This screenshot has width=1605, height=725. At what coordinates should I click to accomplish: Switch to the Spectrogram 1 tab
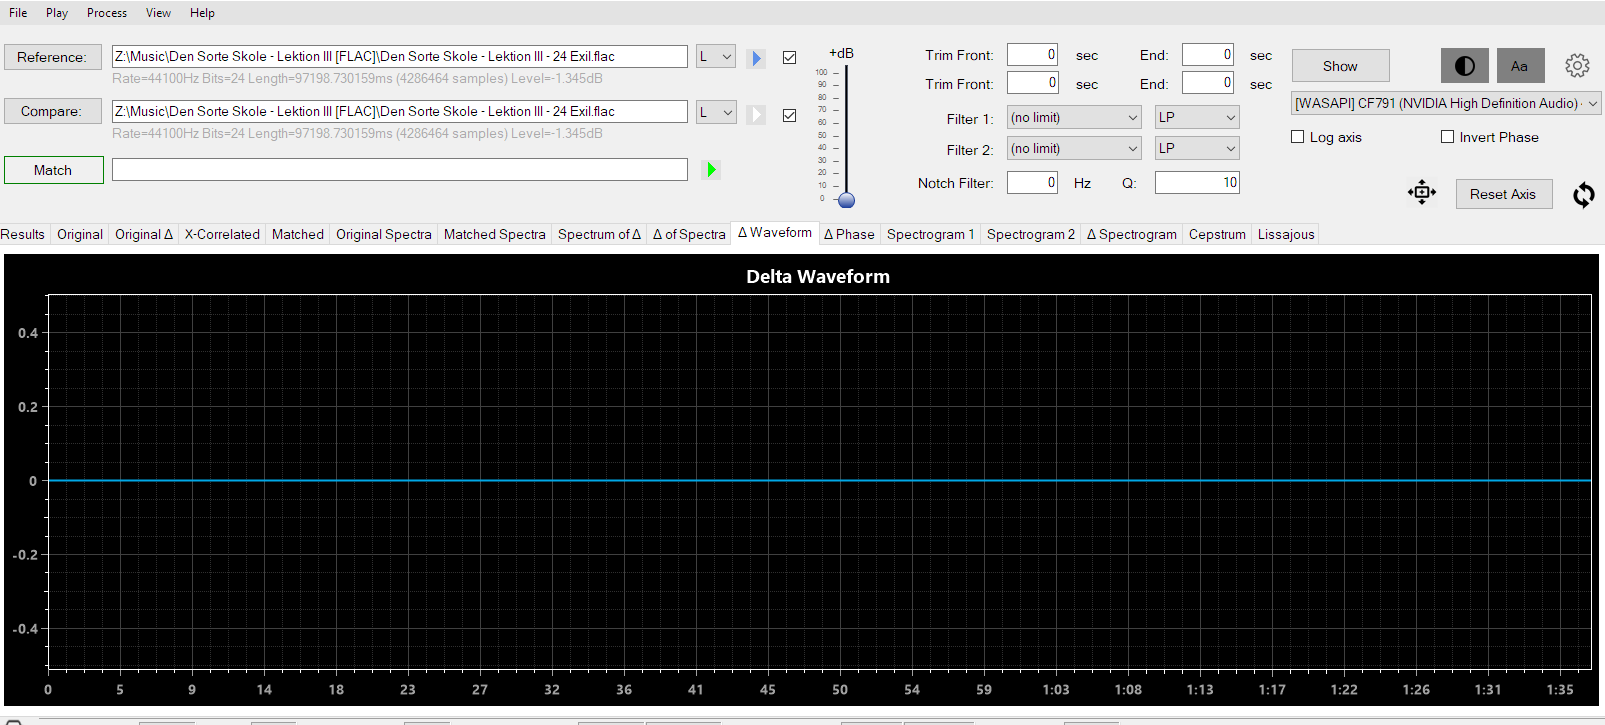(x=930, y=234)
